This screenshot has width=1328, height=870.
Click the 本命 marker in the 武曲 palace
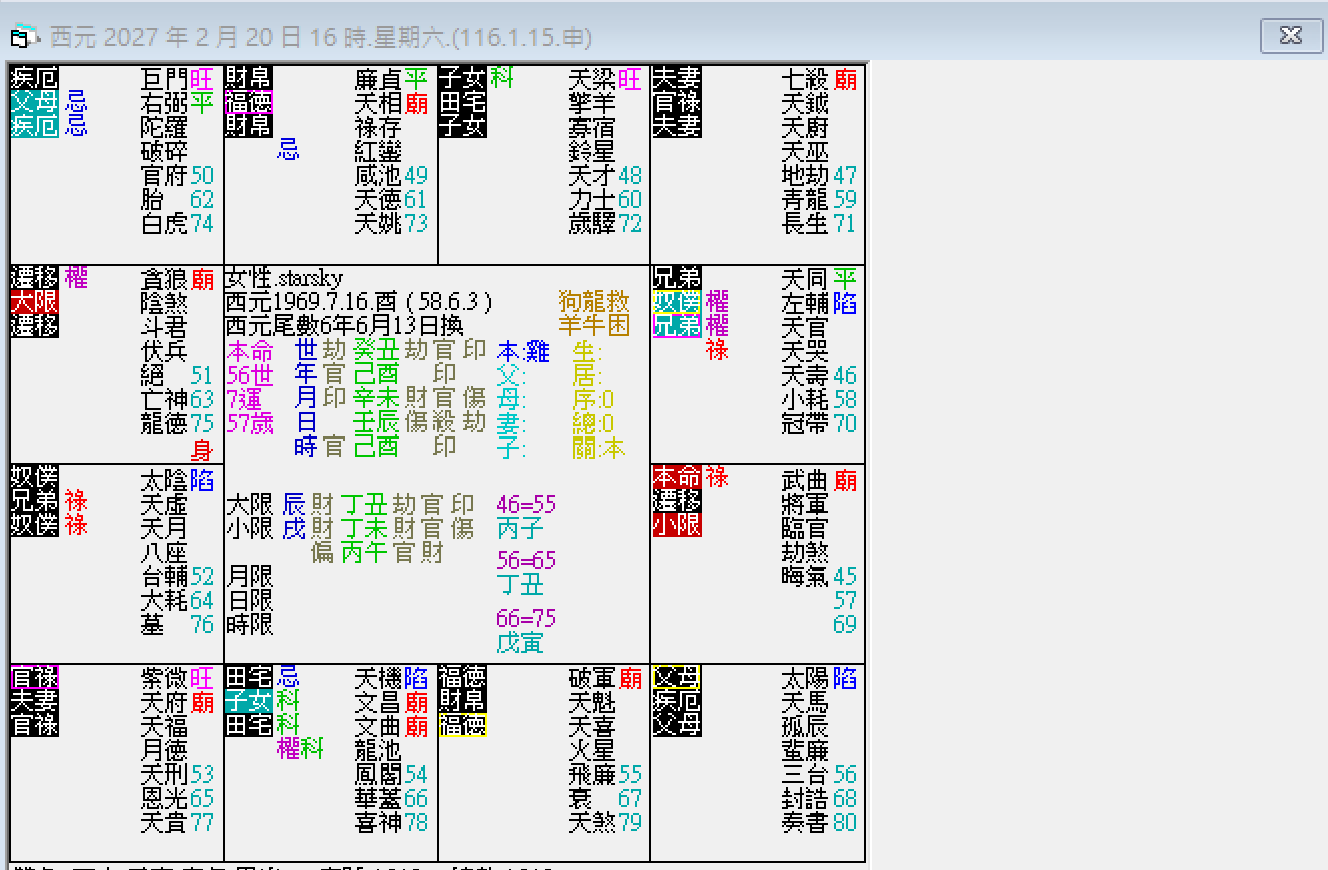pyautogui.click(x=678, y=478)
